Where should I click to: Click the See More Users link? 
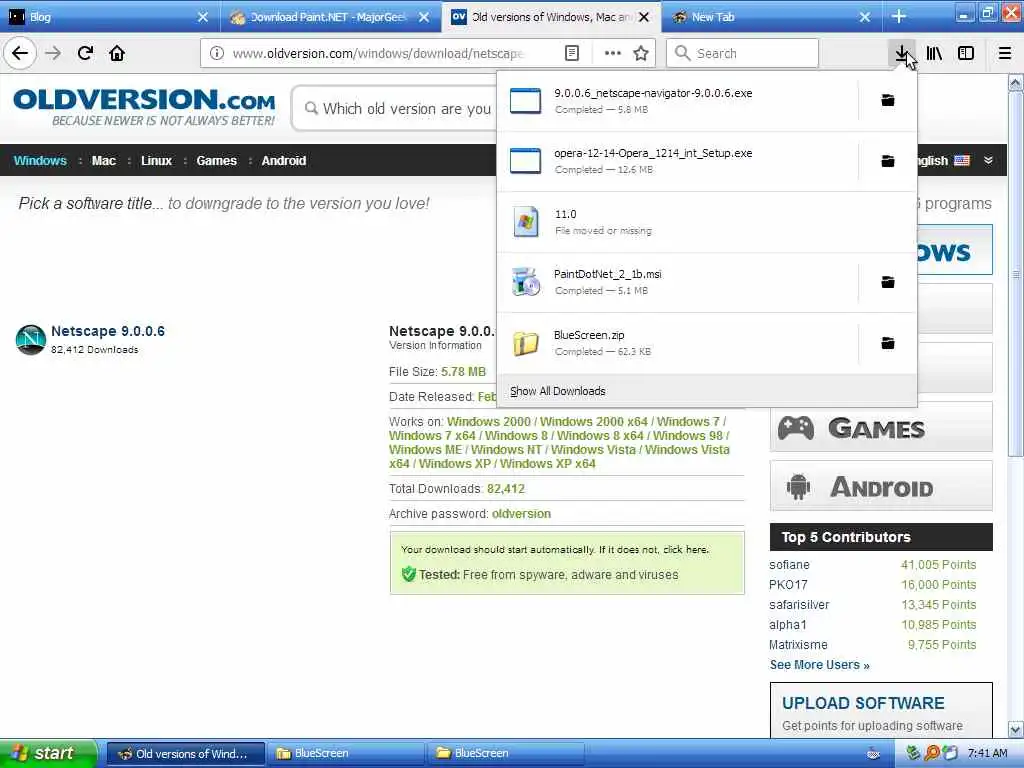[820, 665]
